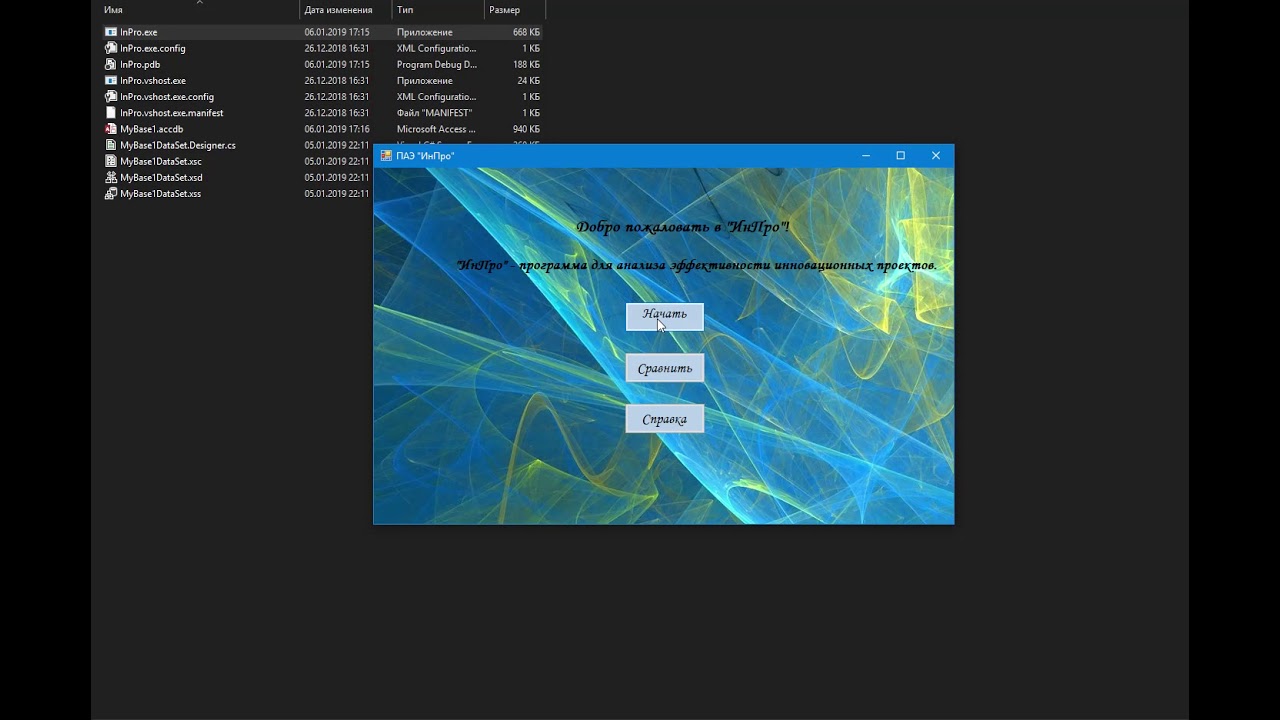Click the 668 КБ size value
1280x720 pixels.
click(526, 32)
